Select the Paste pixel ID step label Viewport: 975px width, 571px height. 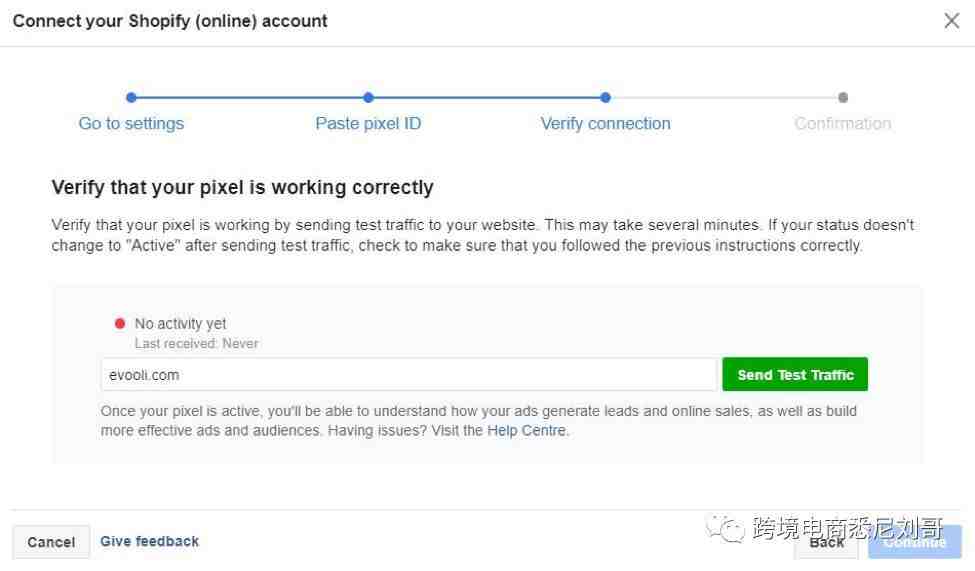click(368, 123)
